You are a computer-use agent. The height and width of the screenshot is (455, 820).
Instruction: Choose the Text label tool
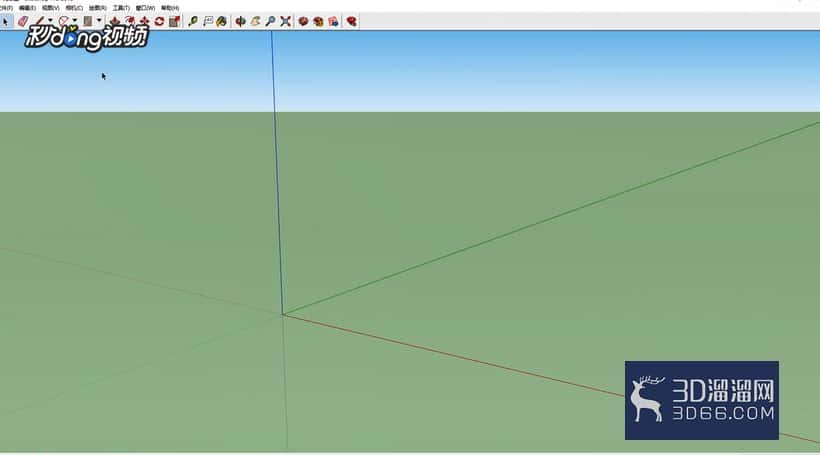pos(208,21)
